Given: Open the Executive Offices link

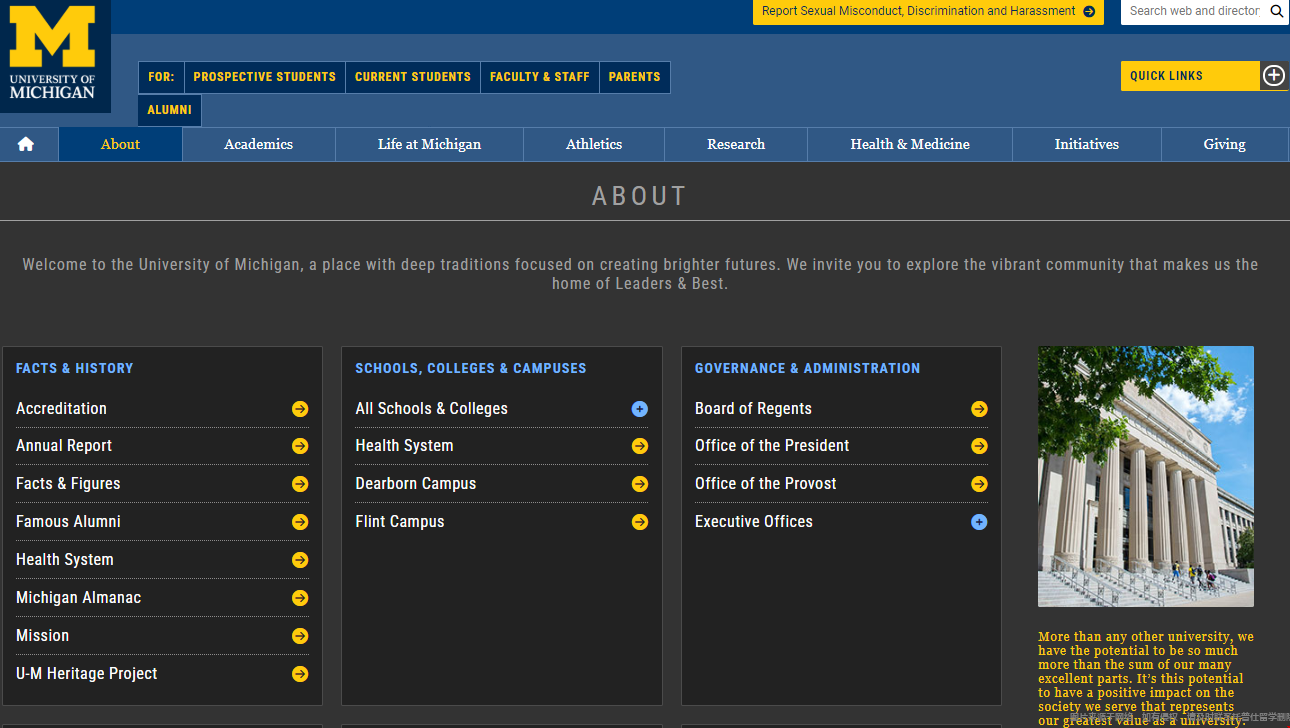Looking at the screenshot, I should 754,522.
